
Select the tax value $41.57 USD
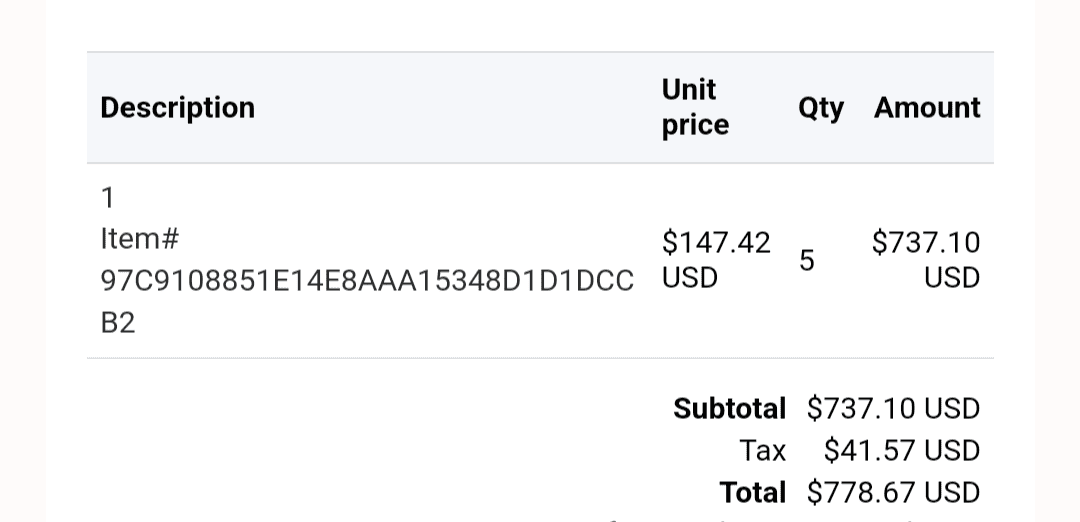tap(901, 450)
